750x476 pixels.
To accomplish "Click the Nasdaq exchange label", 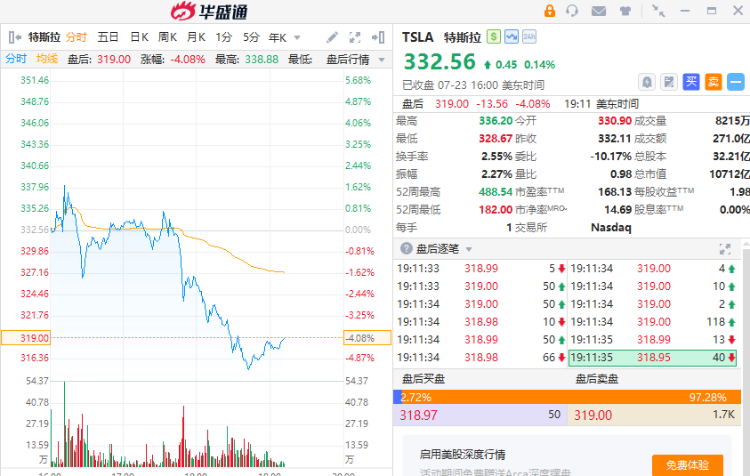I will 611,227.
